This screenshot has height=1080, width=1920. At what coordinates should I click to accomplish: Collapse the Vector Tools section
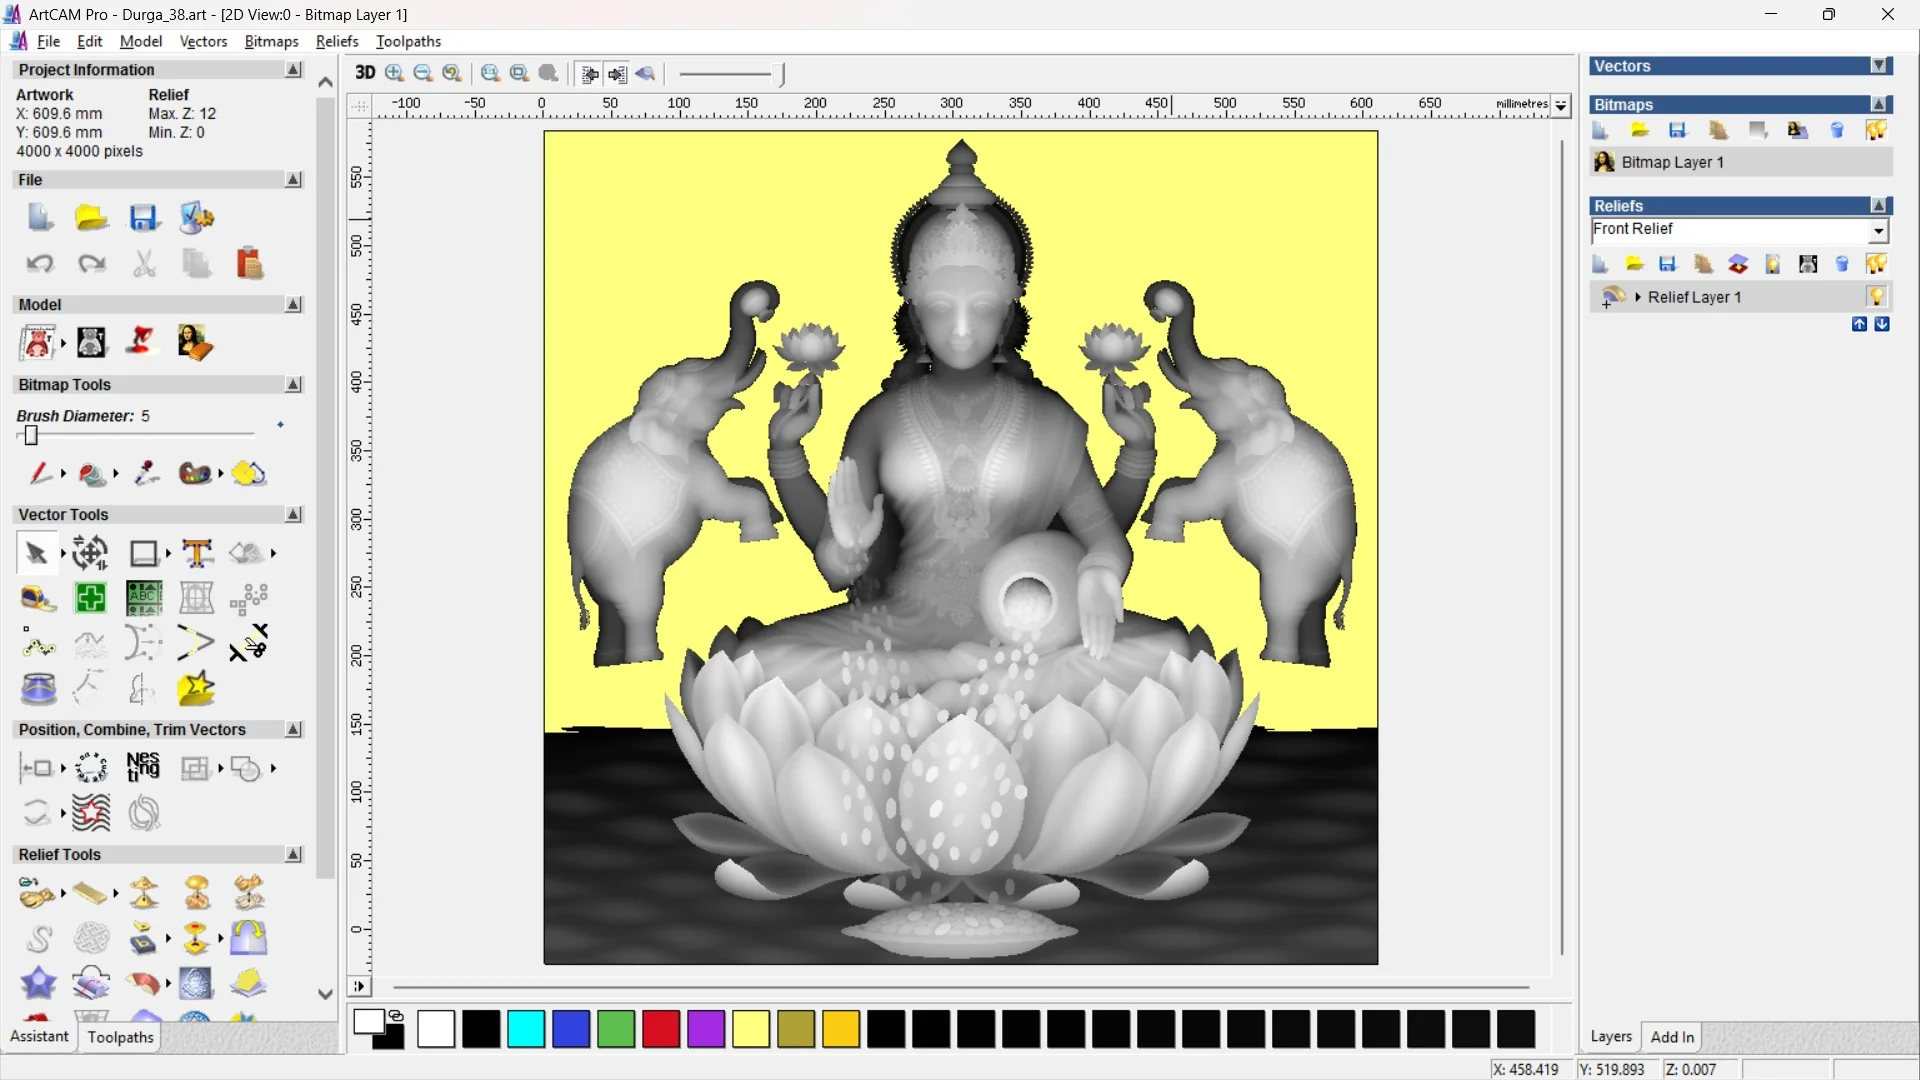(293, 514)
